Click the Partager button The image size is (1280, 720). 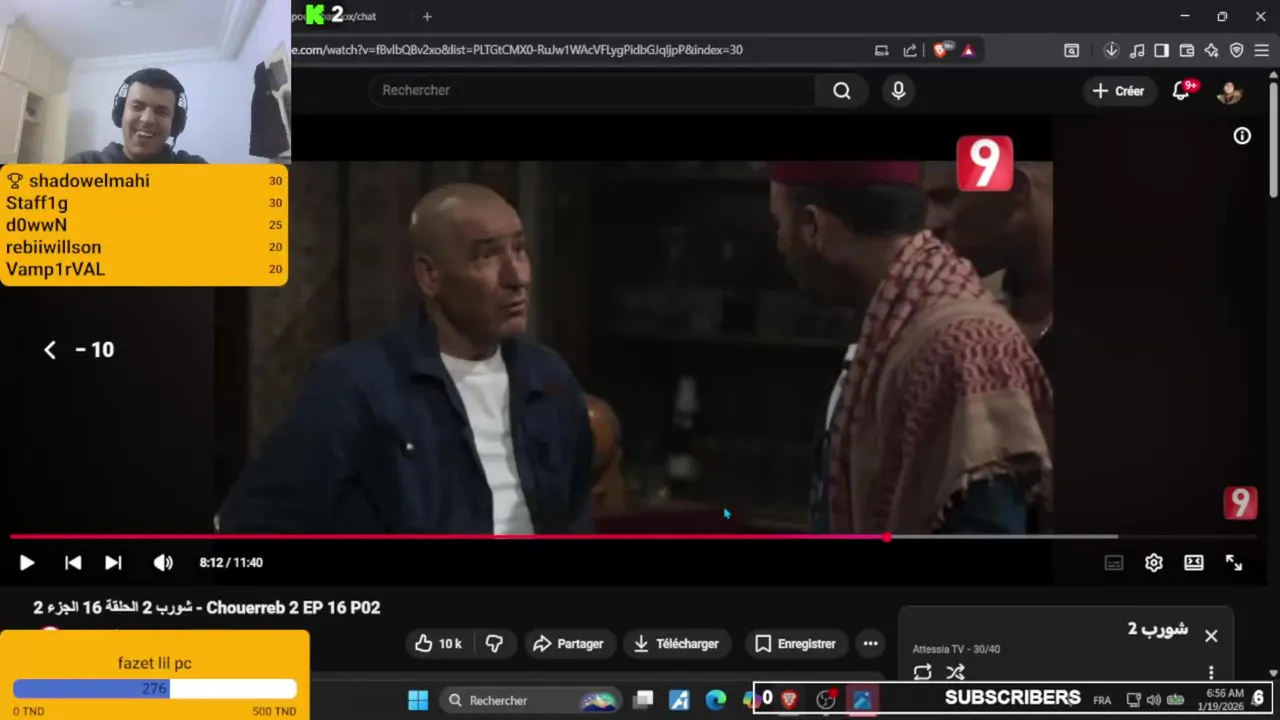[568, 644]
